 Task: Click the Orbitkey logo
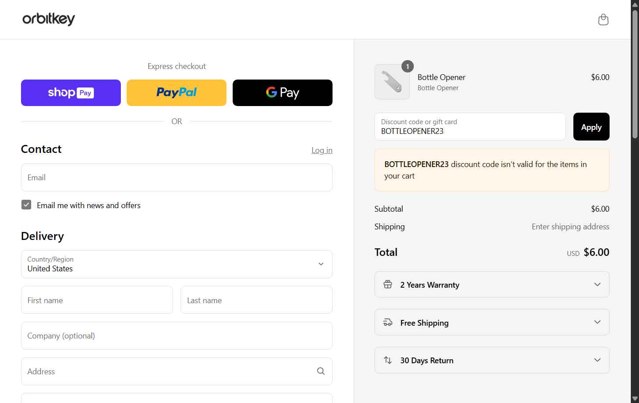tap(48, 19)
